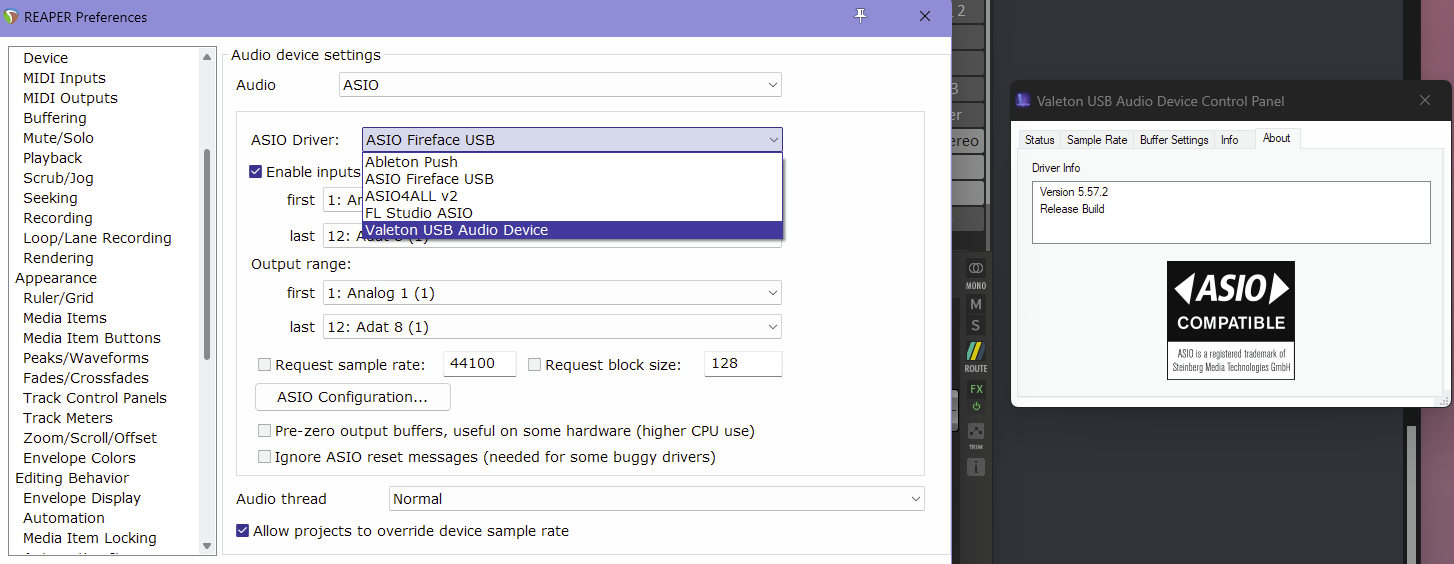The width and height of the screenshot is (1454, 564).
Task: Open the Audio system dropdown showing ASIO
Action: (561, 85)
